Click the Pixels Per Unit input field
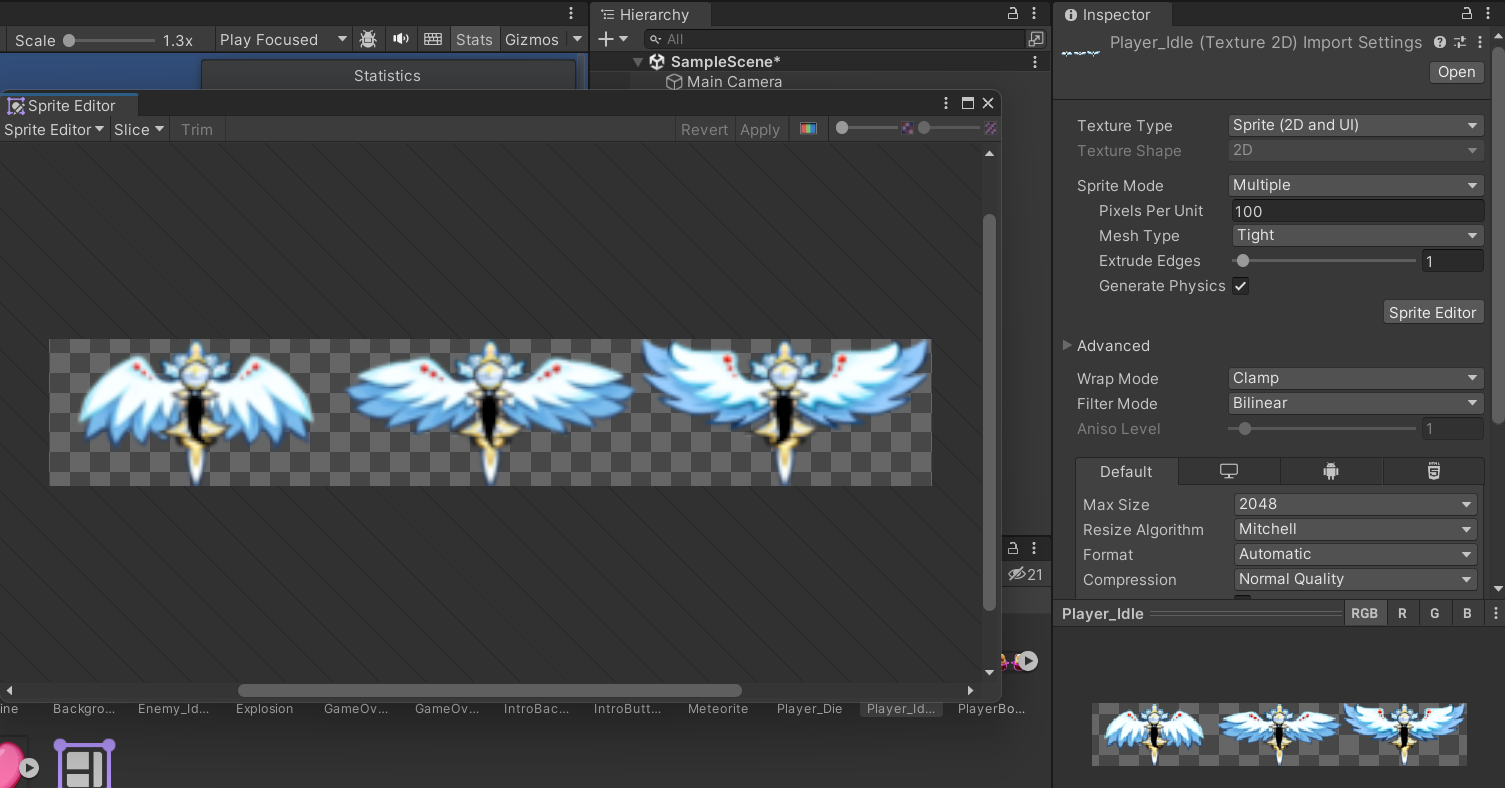 [1358, 211]
